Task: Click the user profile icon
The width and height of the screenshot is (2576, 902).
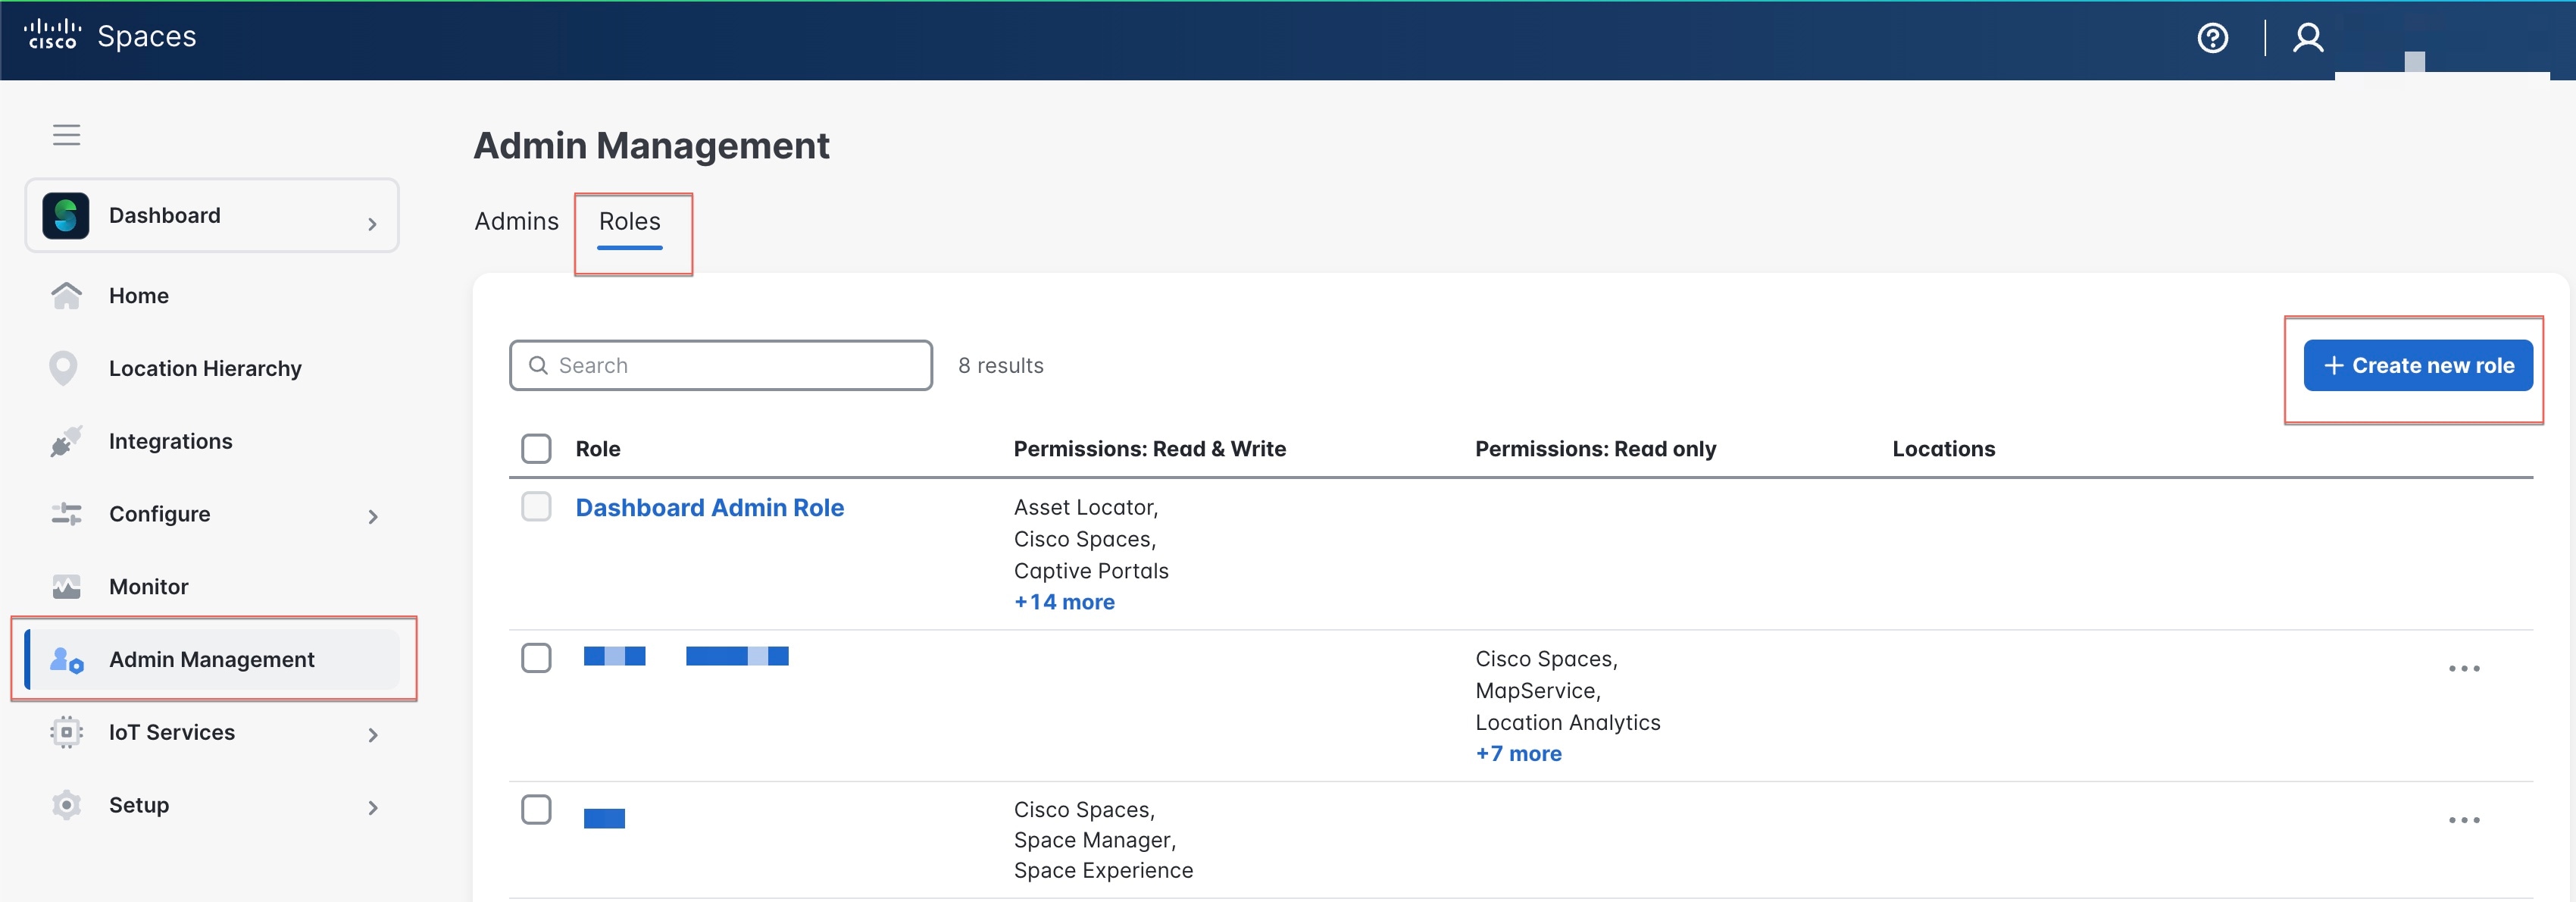Action: (x=2308, y=38)
